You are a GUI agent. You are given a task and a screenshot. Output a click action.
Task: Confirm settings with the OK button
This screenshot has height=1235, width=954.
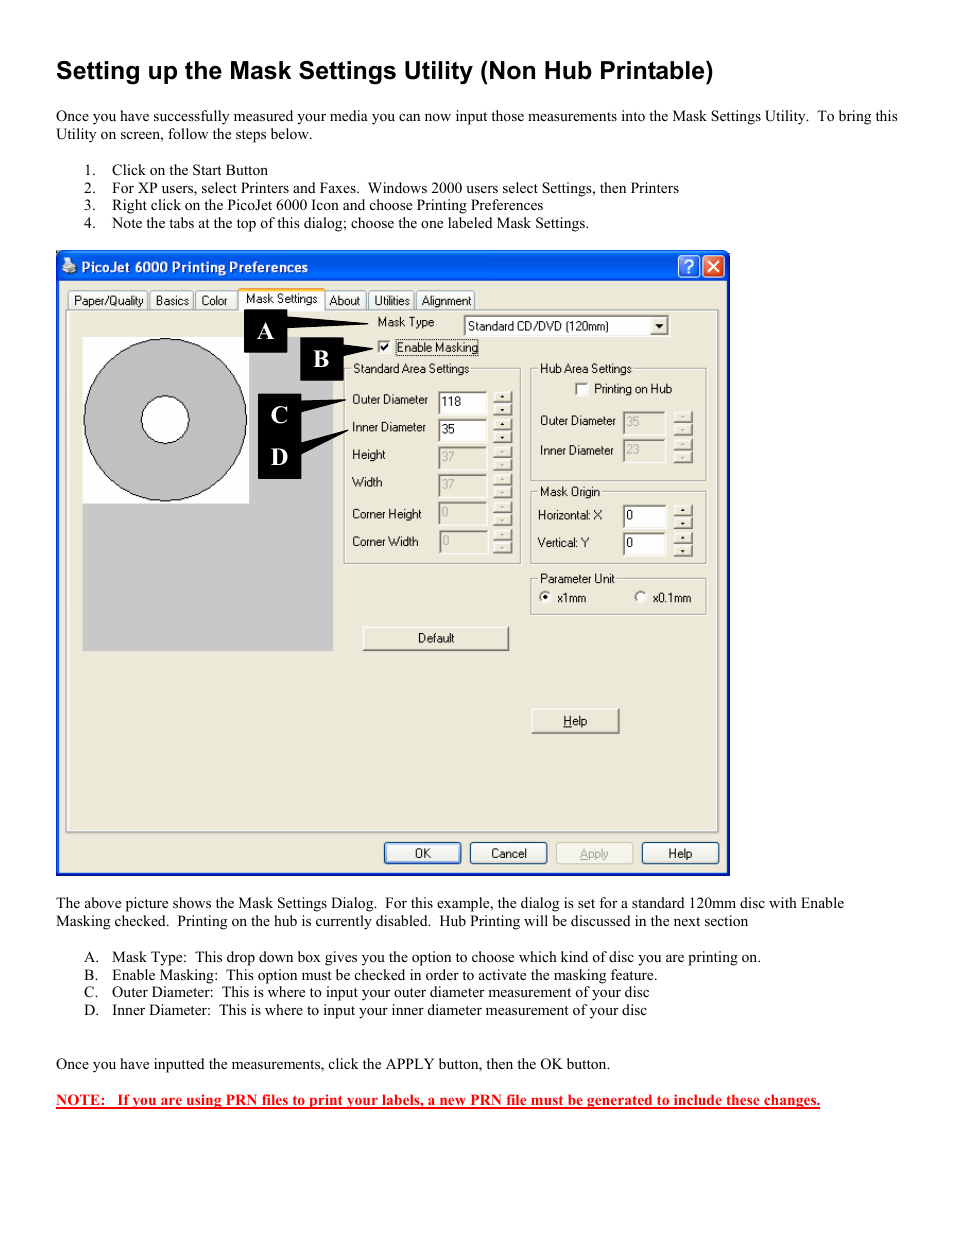point(423,853)
